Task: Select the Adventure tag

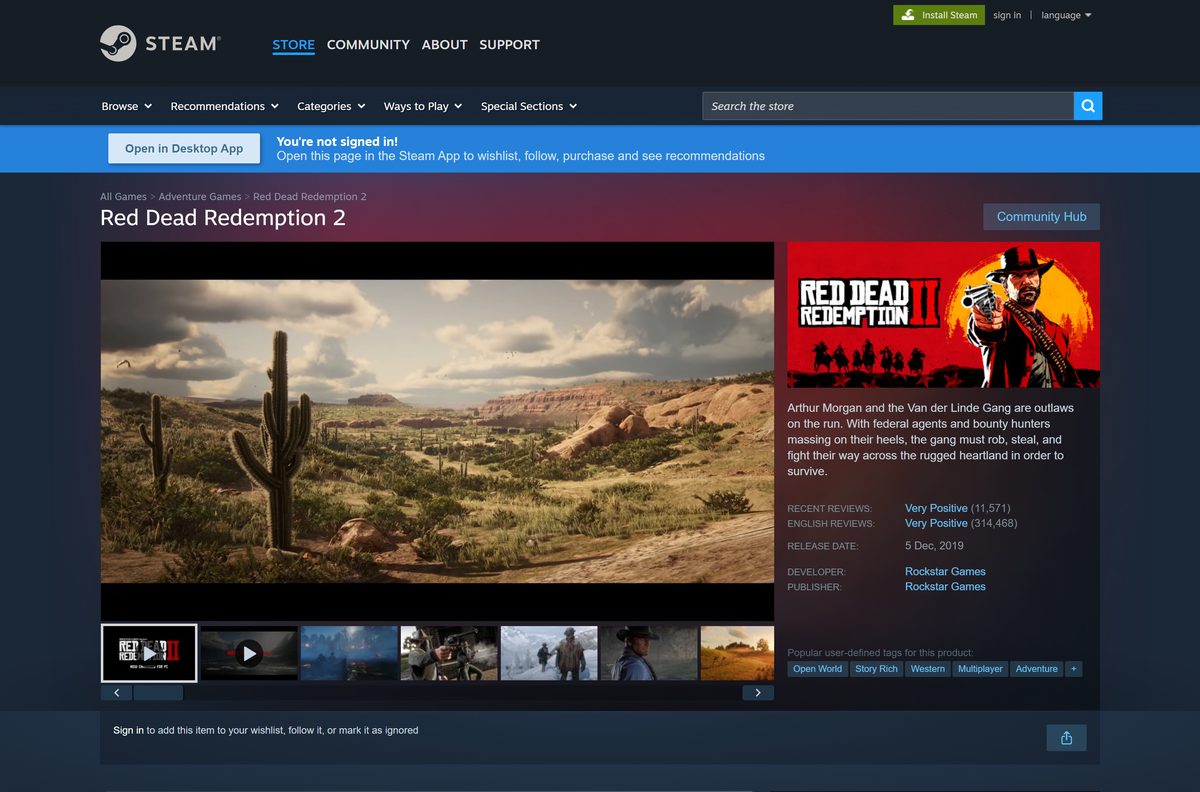Action: pos(1036,669)
